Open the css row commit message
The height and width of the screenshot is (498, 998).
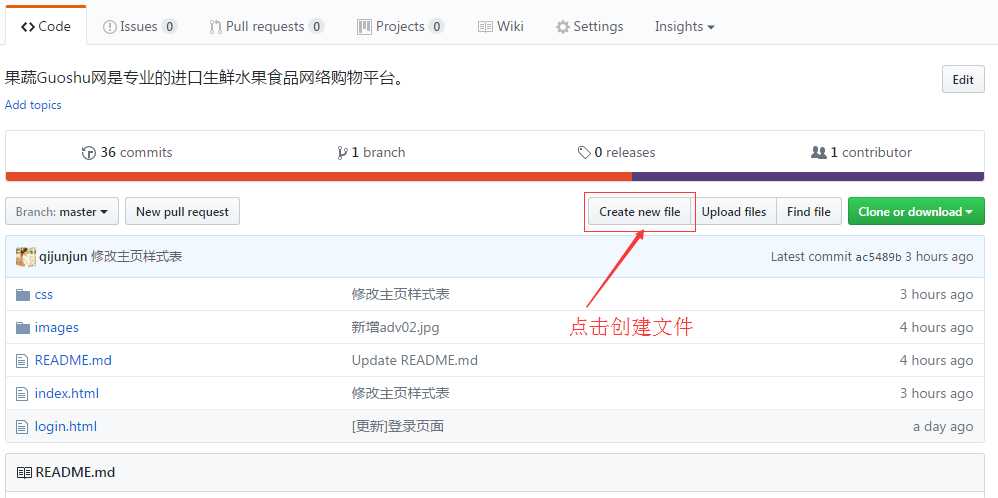point(401,294)
